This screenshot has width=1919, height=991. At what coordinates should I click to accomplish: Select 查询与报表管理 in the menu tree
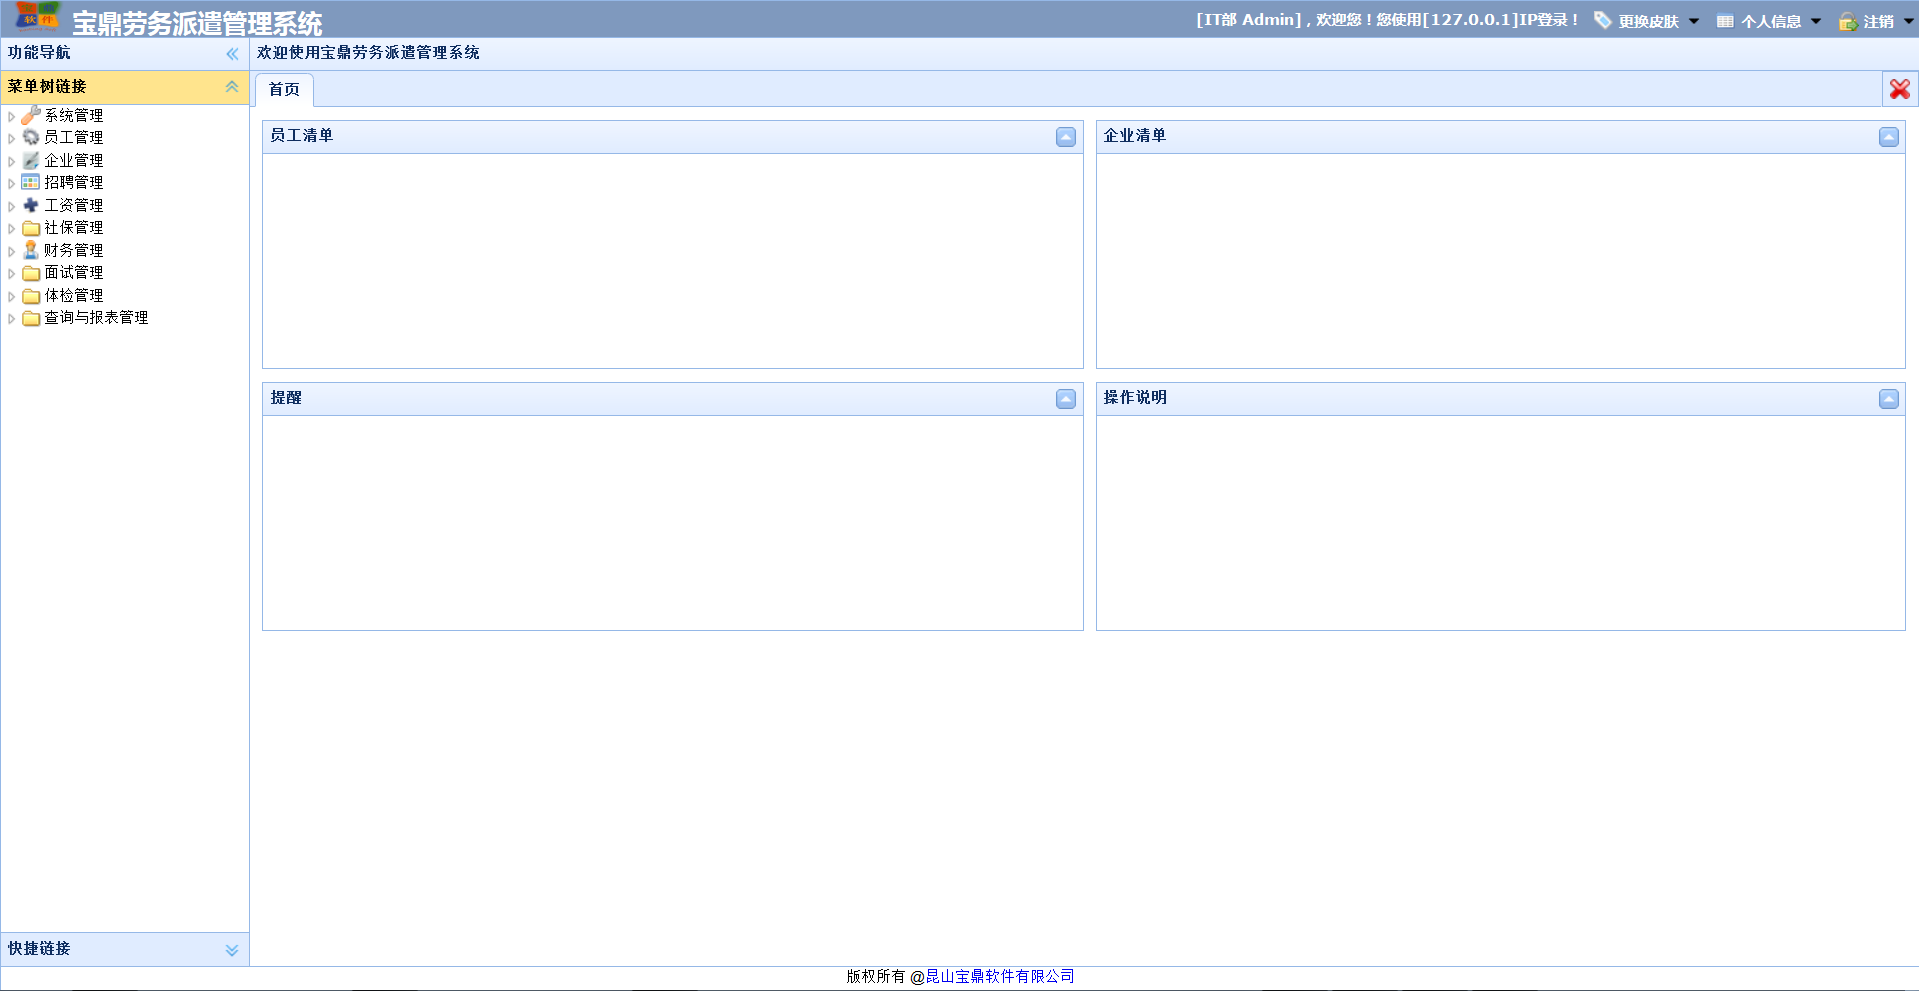[x=96, y=318]
